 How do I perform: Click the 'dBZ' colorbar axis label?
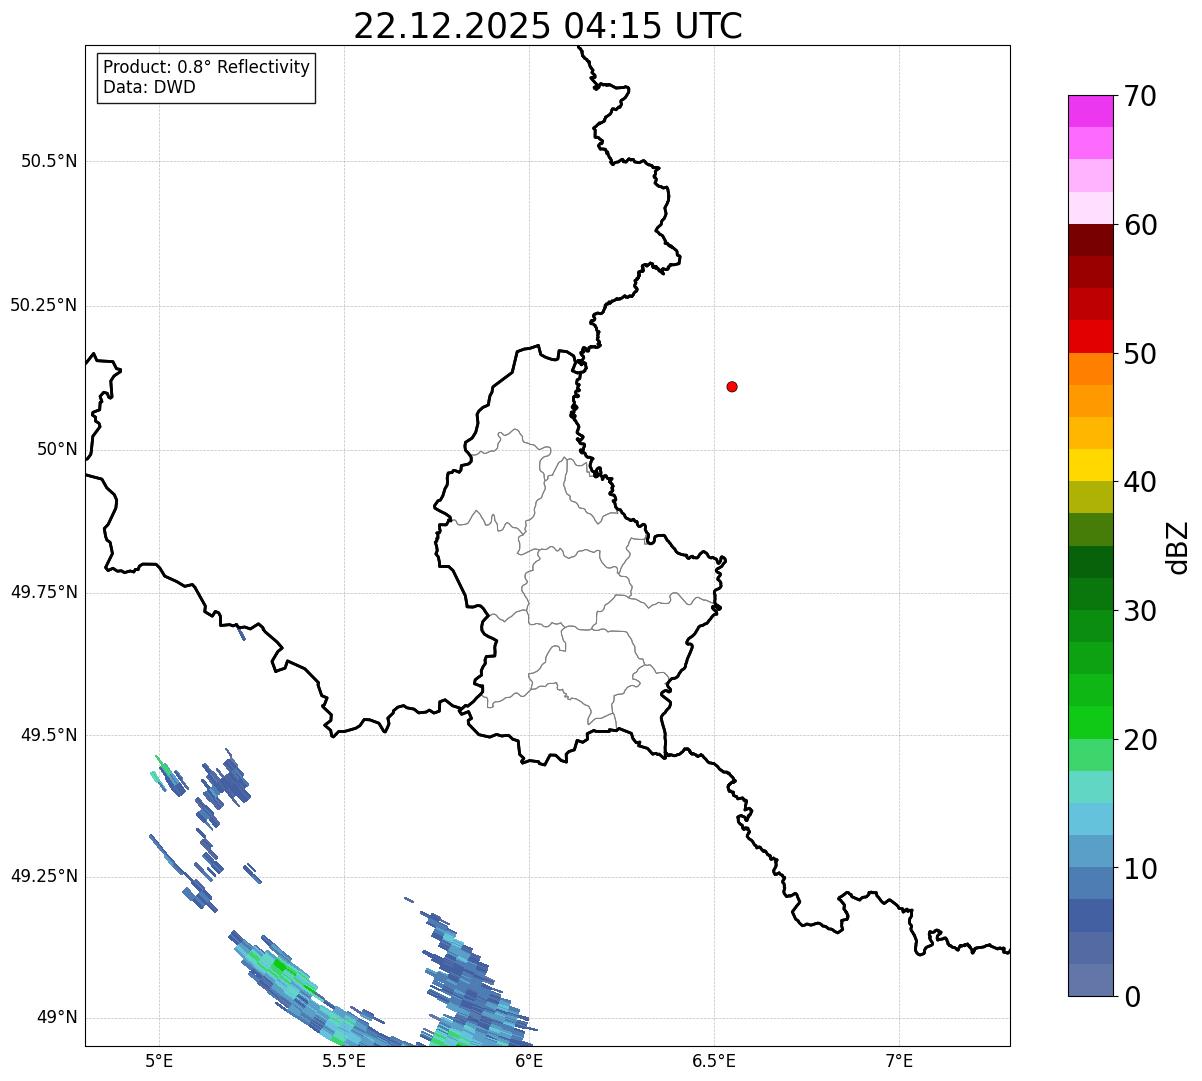coord(1178,547)
